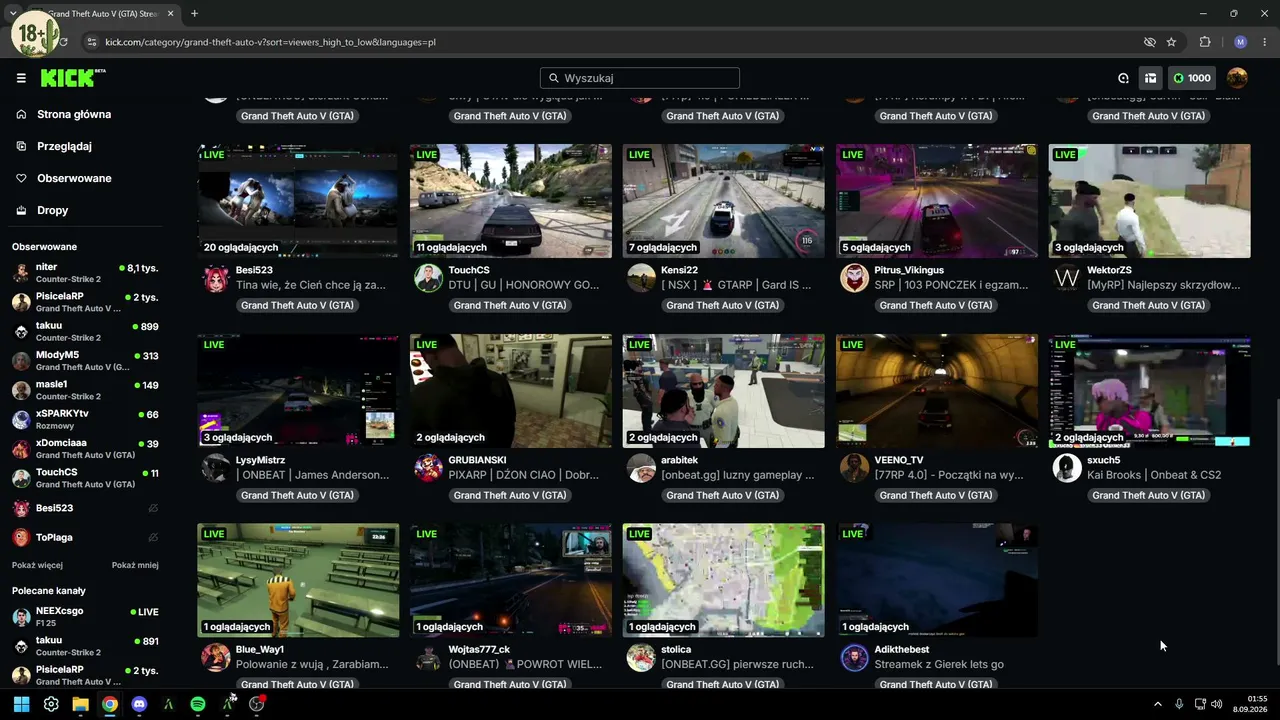Viewport: 1280px width, 720px height.
Task: Open Spotify from the taskbar
Action: tap(198, 704)
